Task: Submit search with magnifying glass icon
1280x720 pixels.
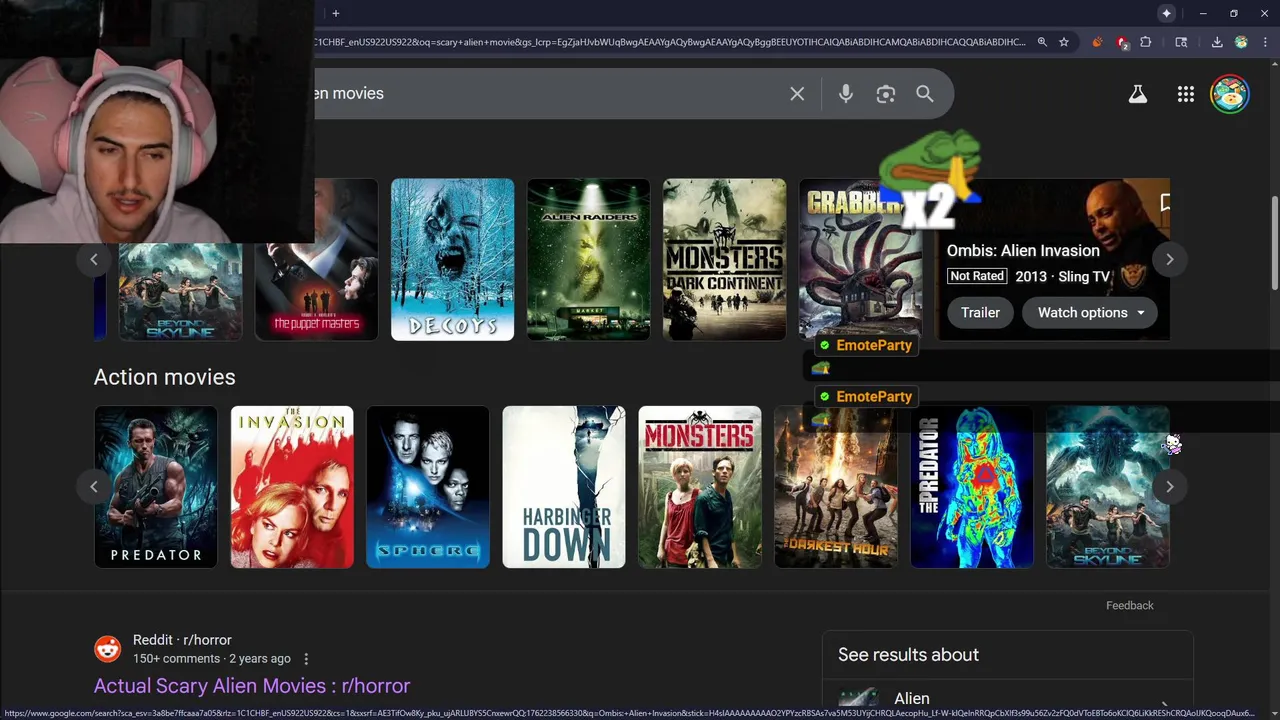Action: [925, 93]
